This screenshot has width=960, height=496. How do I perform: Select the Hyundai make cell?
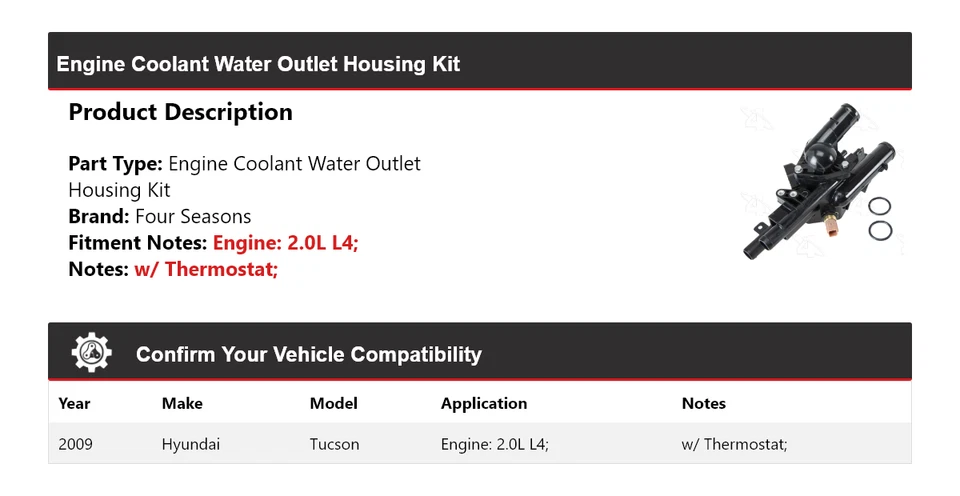pos(191,444)
